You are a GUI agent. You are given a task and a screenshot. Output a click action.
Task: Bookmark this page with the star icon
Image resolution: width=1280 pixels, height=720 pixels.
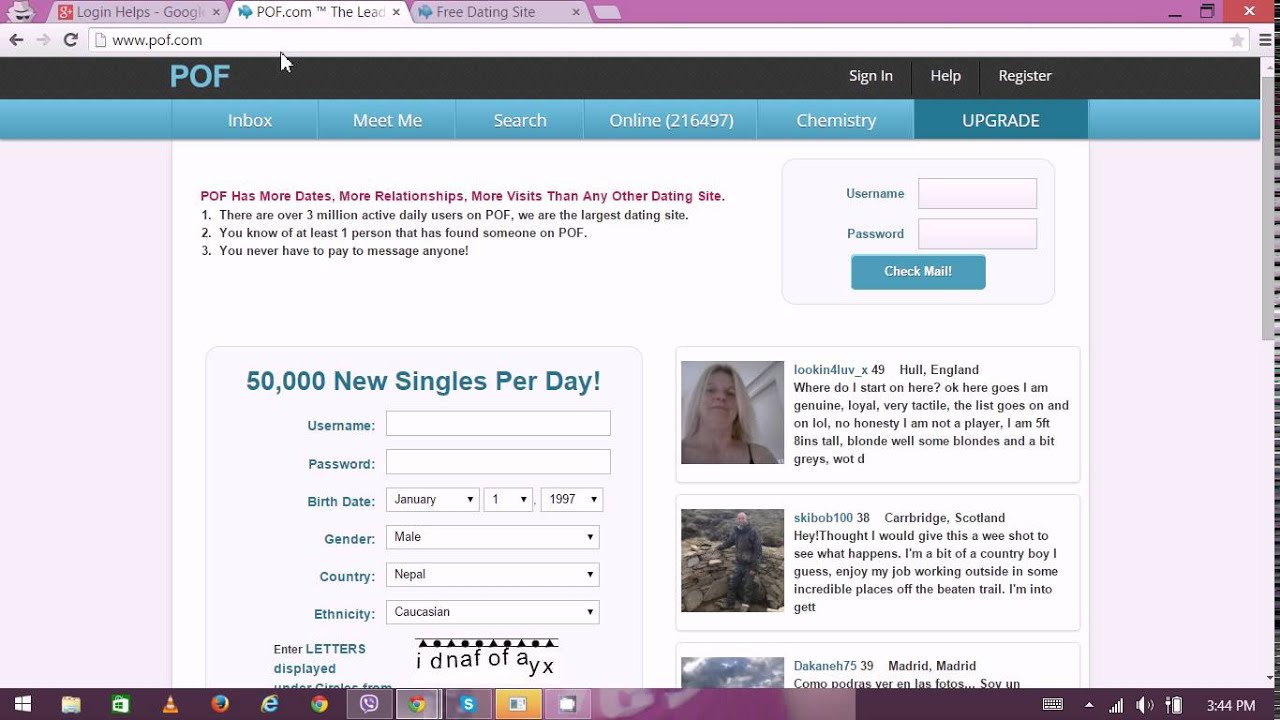coord(1237,40)
